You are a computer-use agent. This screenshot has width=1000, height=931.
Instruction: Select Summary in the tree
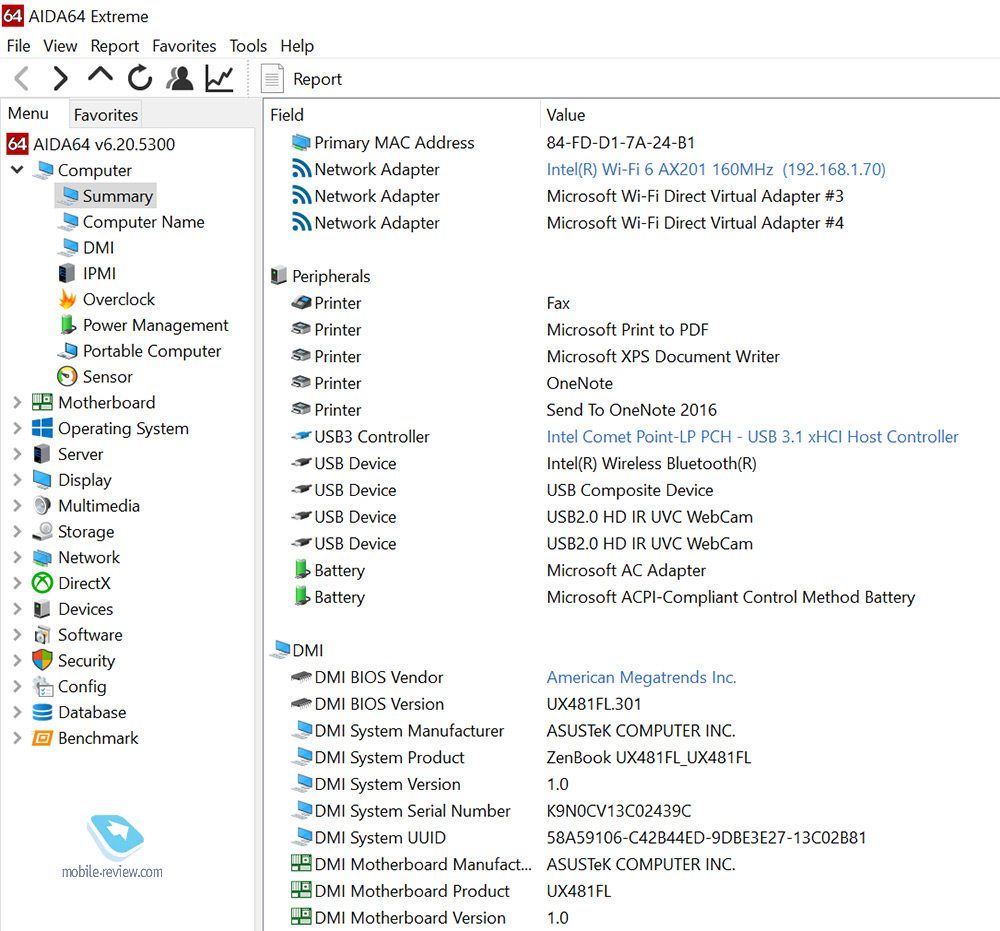click(117, 196)
